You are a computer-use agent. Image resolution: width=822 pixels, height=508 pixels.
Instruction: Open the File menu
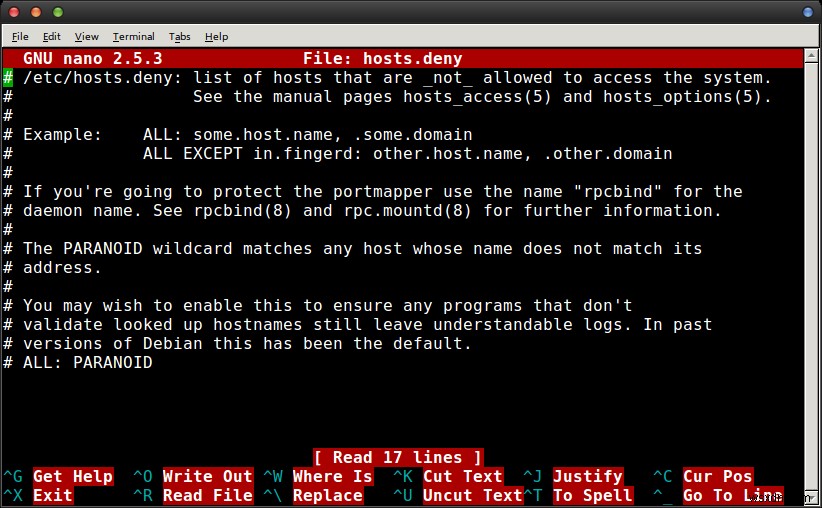pos(20,37)
